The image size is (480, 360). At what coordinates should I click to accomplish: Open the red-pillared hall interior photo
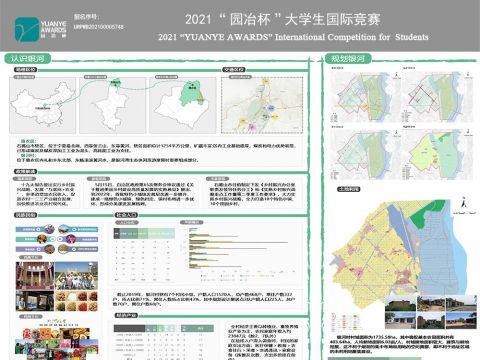click(35, 276)
